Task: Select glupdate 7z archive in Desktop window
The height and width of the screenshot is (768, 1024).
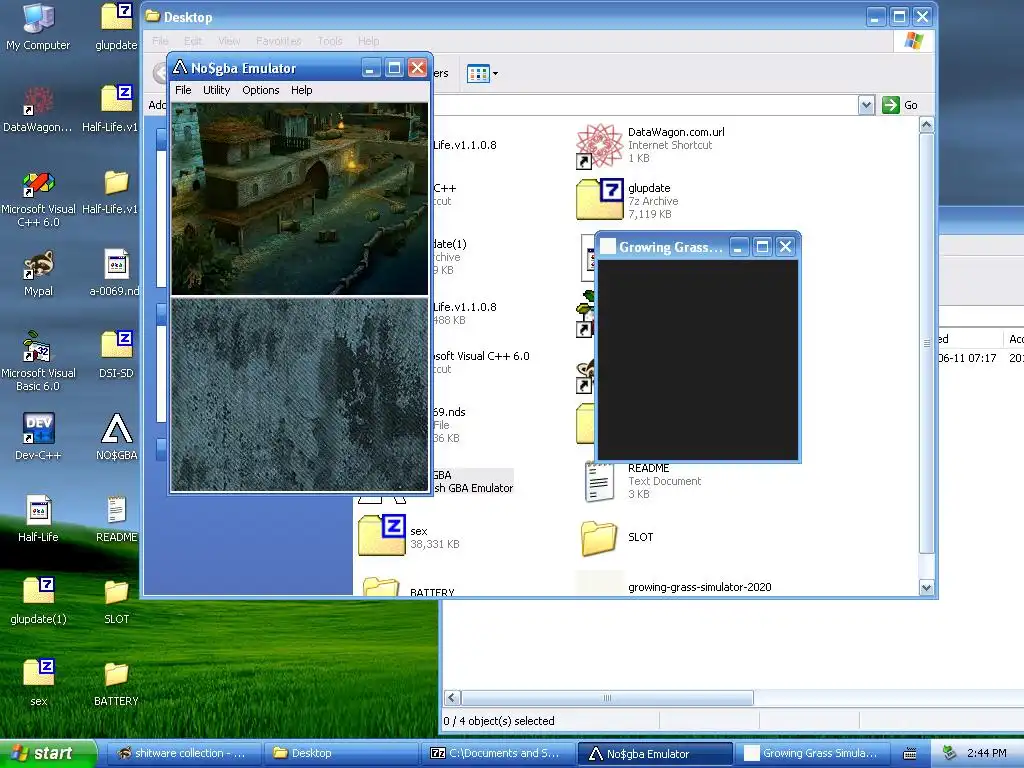Action: [599, 200]
